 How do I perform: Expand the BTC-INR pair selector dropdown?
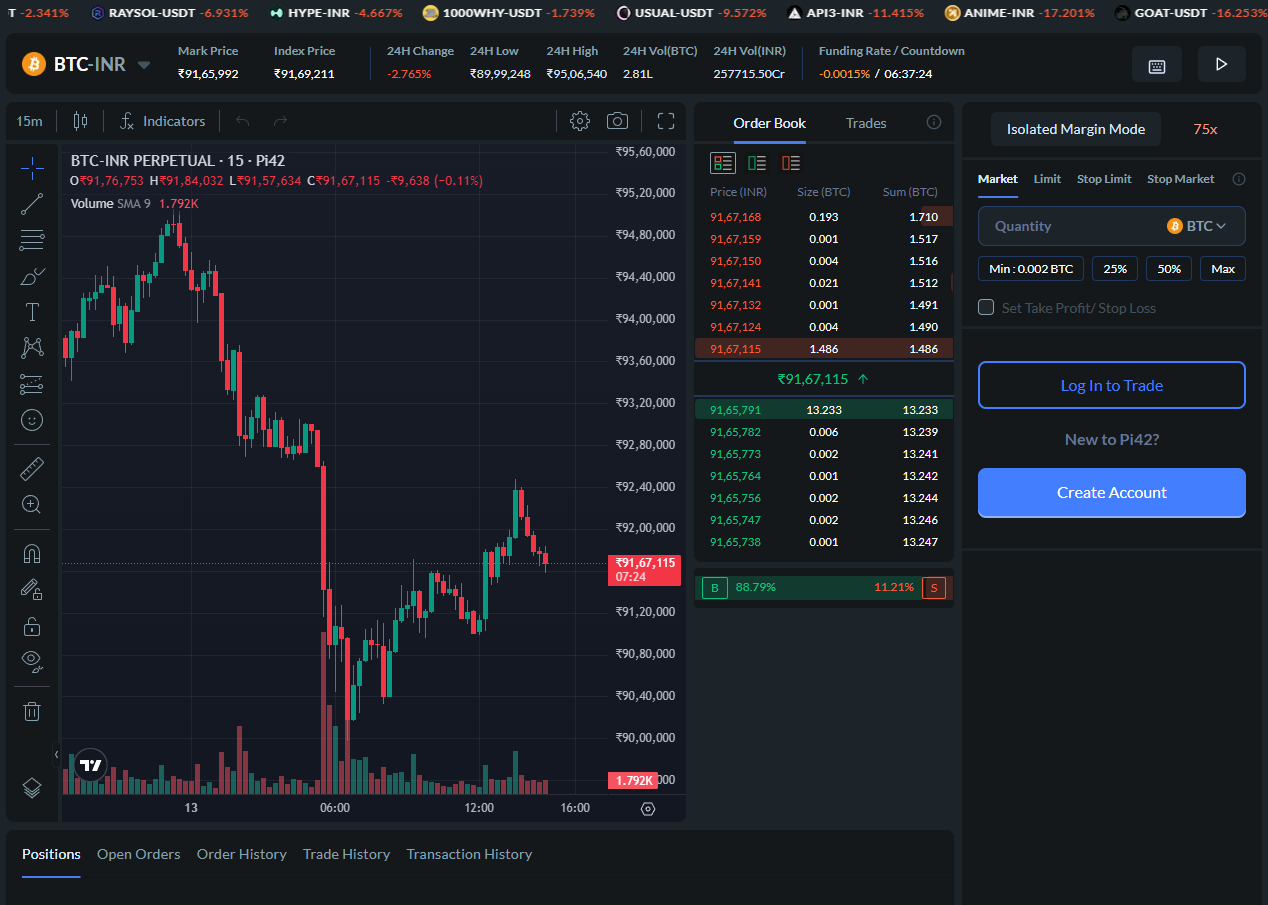(144, 65)
